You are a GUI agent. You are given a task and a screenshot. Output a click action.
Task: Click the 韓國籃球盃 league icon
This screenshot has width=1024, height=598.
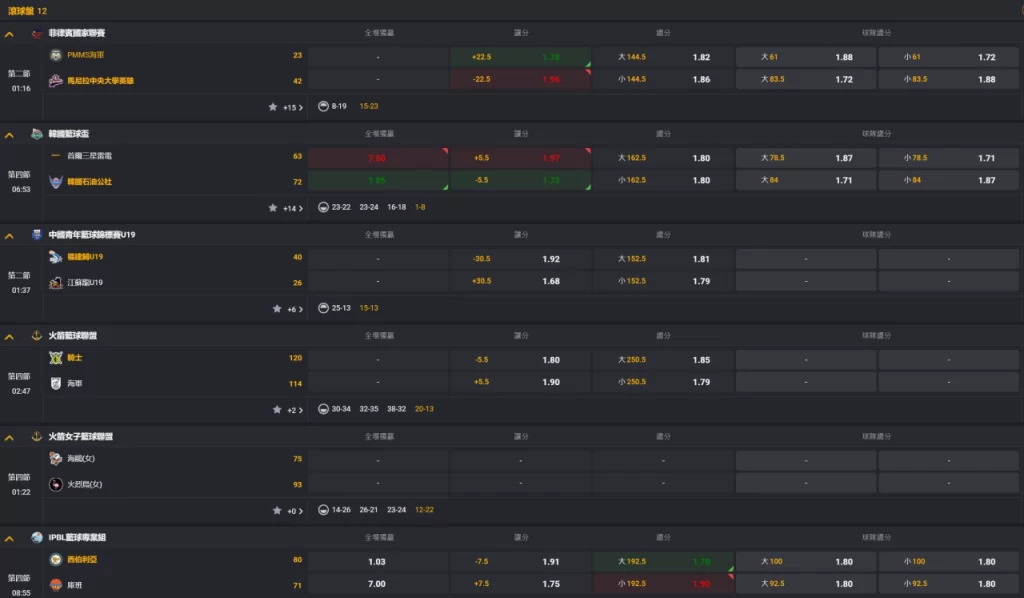[37, 134]
